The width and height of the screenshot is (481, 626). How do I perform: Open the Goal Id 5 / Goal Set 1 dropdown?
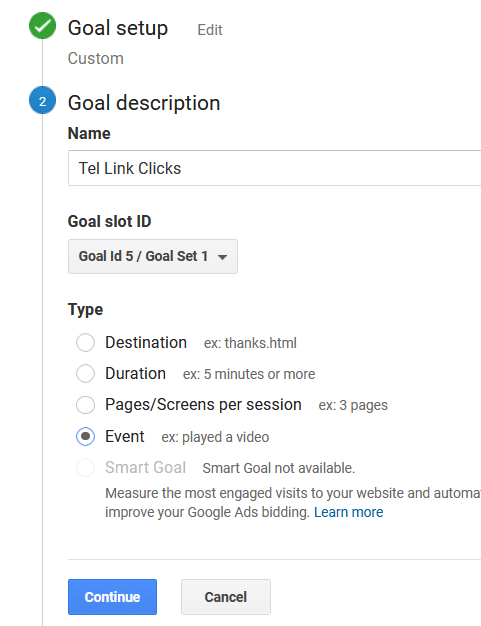pyautogui.click(x=153, y=256)
